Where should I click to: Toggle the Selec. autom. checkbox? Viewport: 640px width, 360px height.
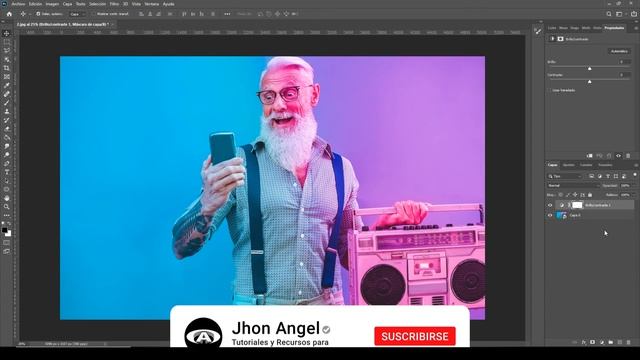(x=38, y=14)
